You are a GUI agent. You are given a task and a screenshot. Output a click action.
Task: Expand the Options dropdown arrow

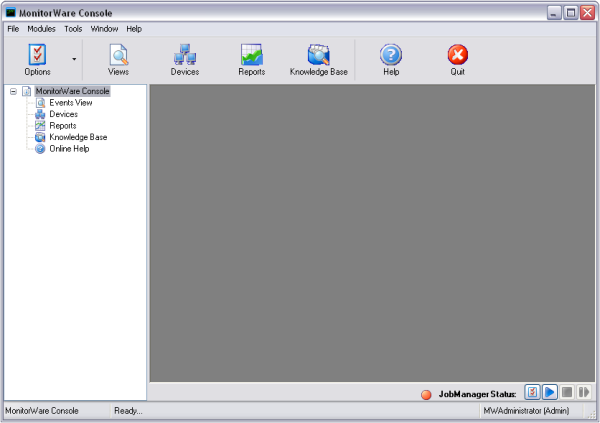click(74, 59)
